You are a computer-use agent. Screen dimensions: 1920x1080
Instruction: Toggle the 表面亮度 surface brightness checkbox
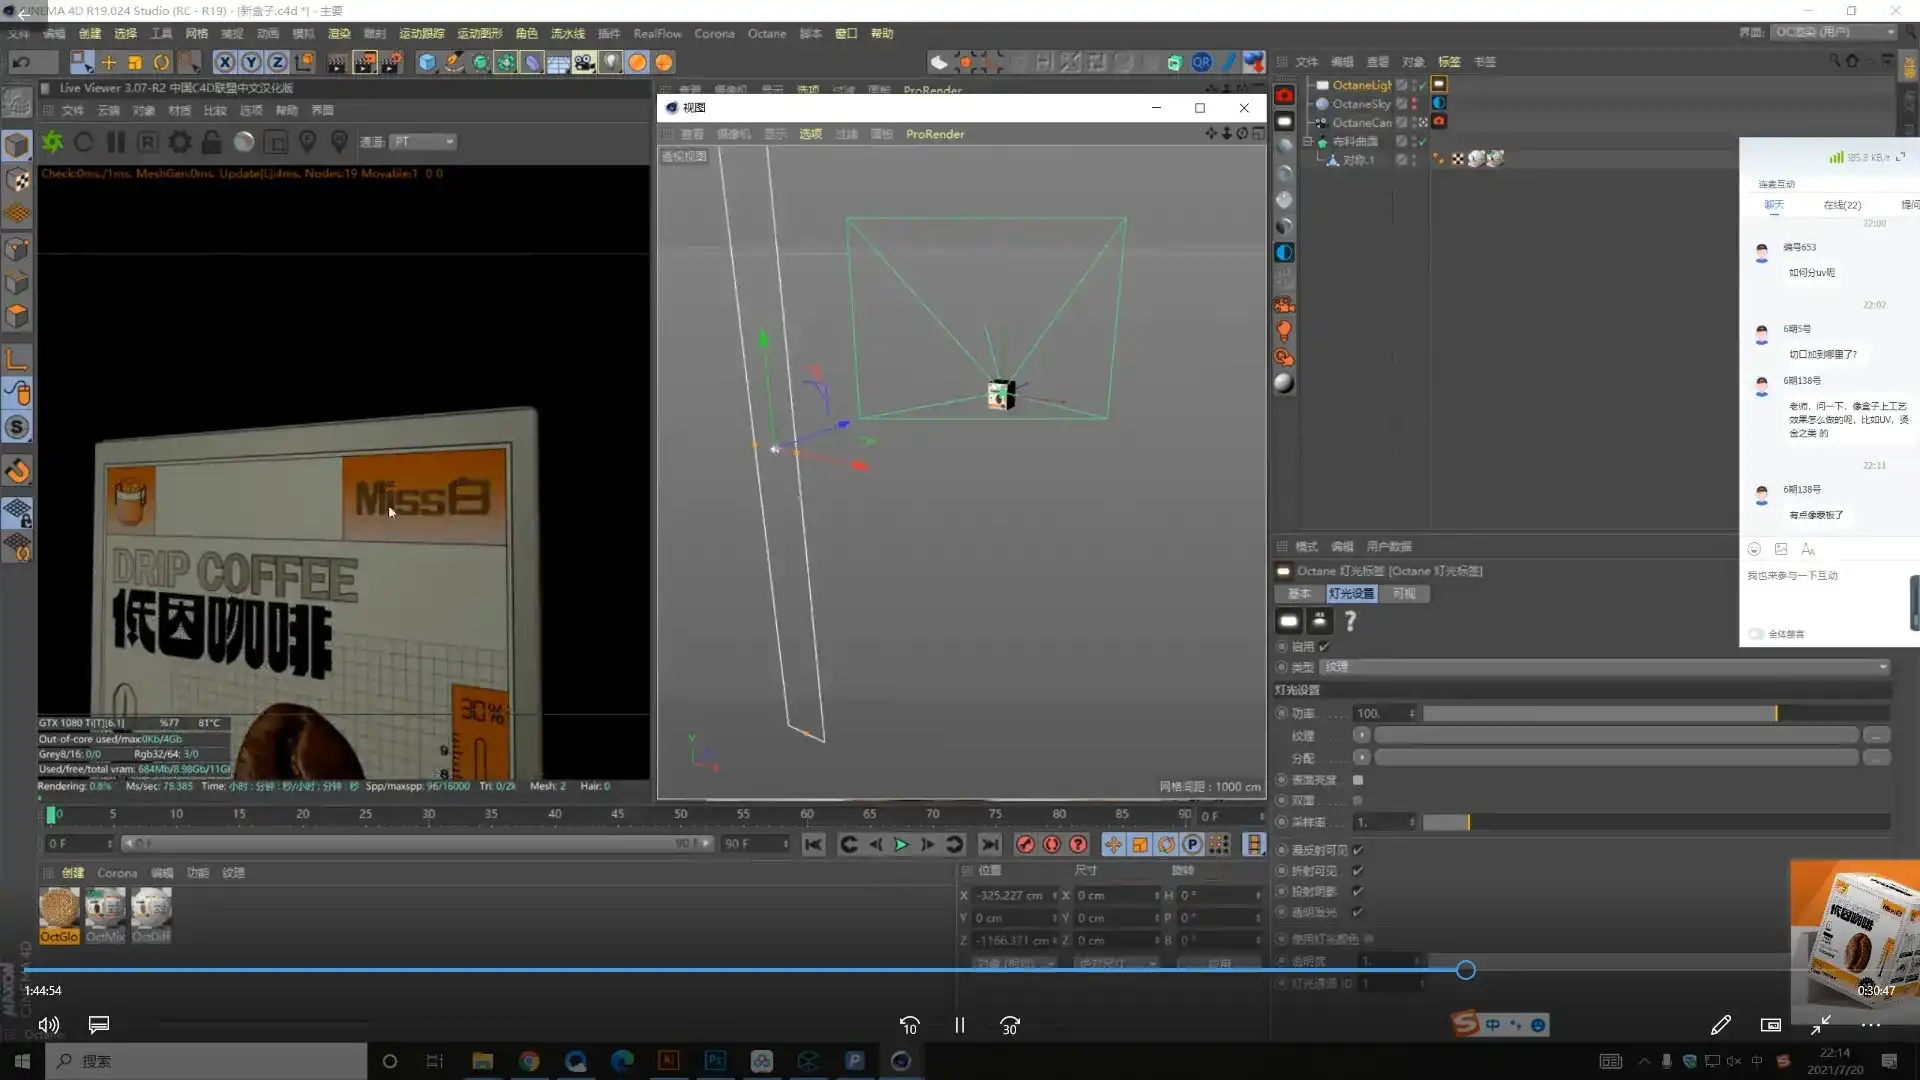click(x=1358, y=780)
